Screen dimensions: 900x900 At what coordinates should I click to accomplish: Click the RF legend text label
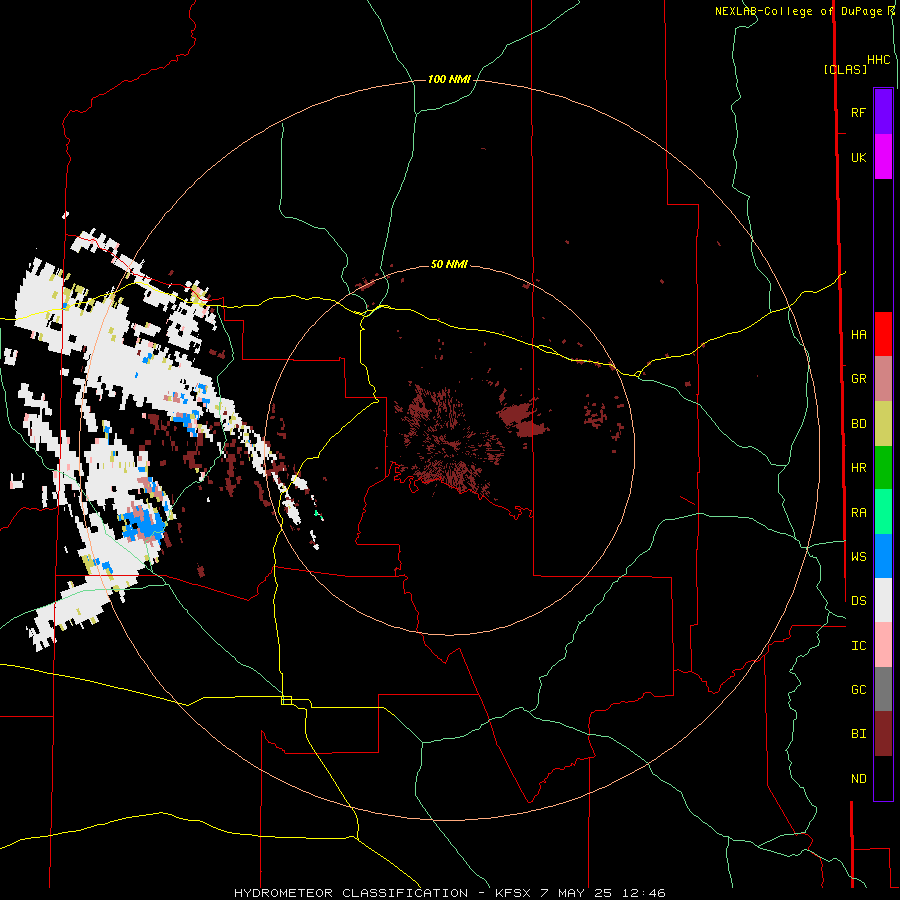click(x=858, y=112)
